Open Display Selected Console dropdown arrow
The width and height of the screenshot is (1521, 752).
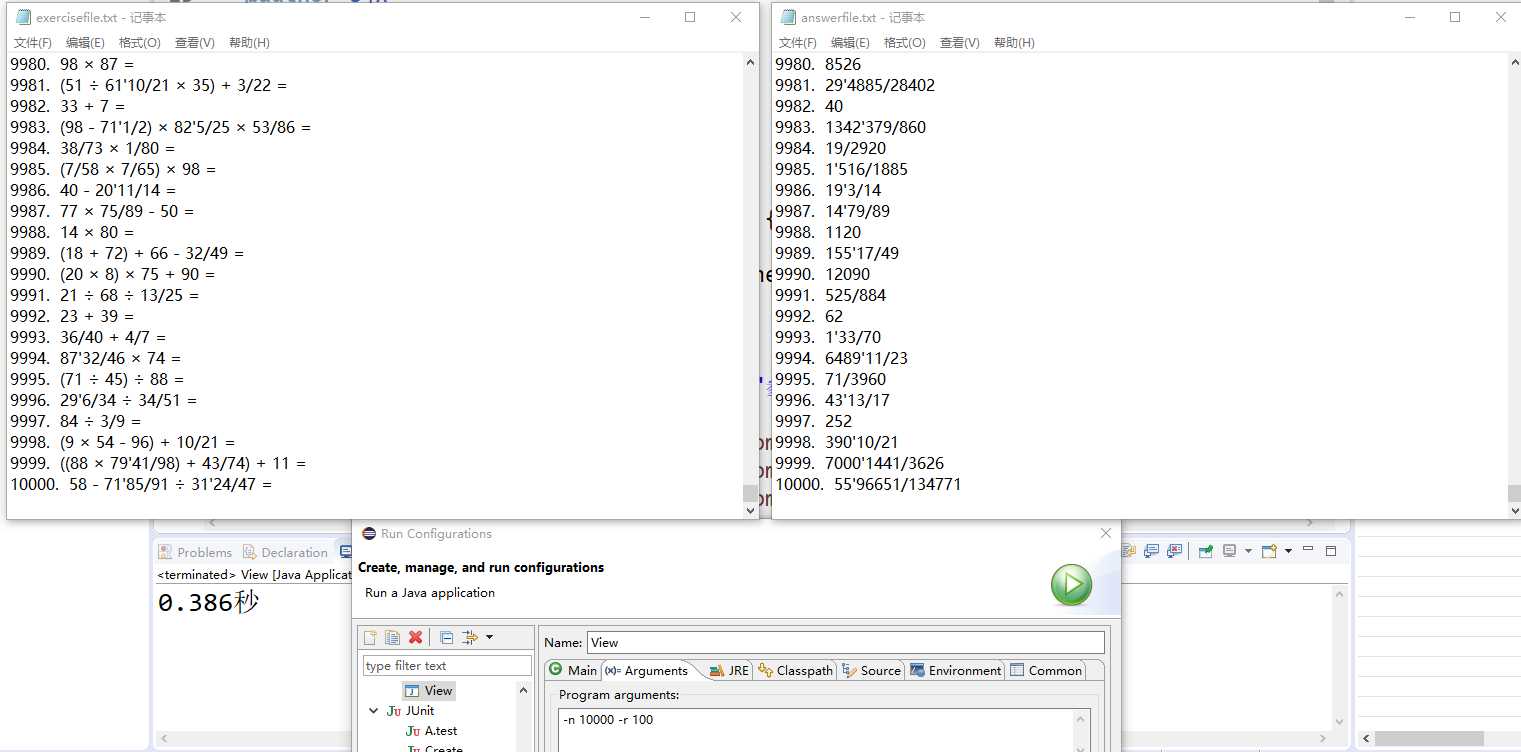(1247, 551)
